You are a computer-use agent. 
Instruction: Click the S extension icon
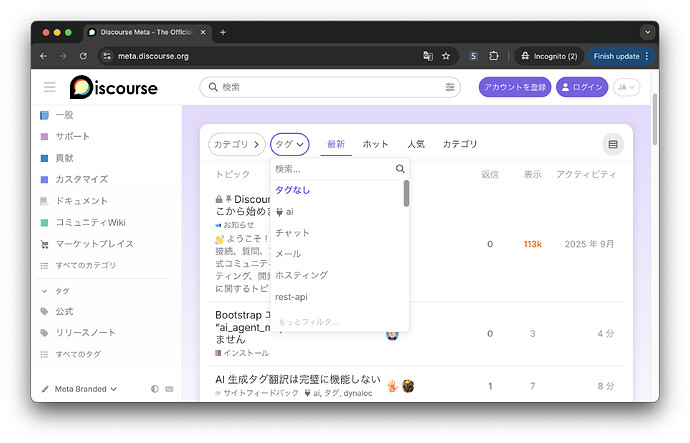point(473,56)
